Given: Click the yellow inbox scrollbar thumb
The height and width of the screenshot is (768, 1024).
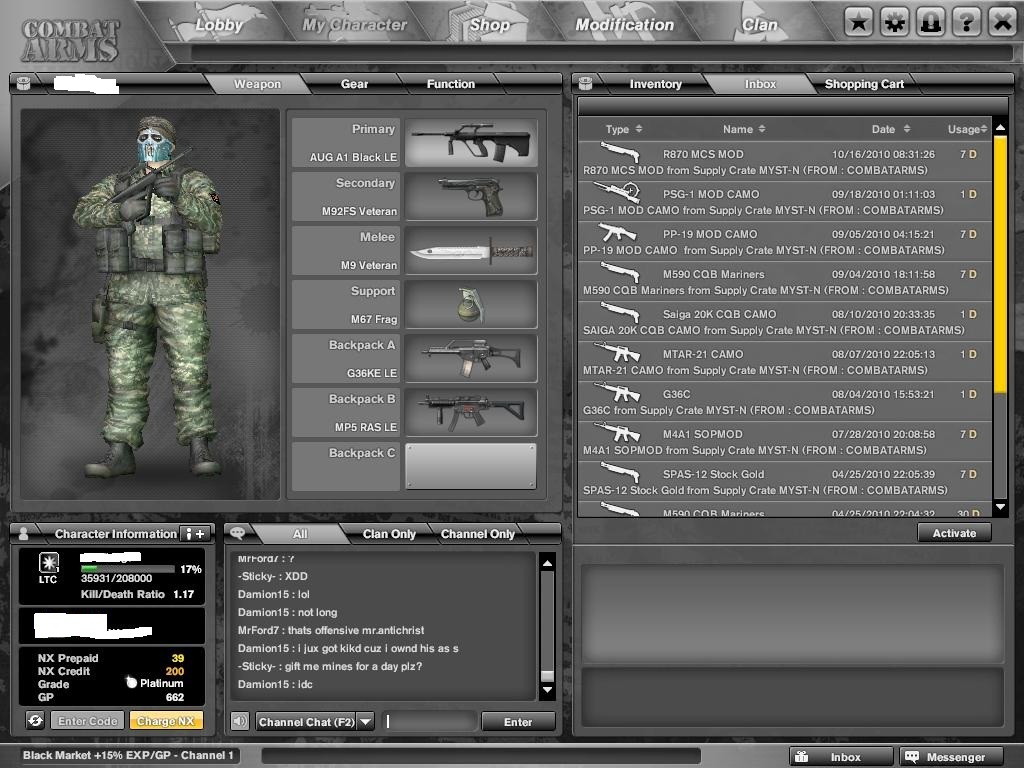Looking at the screenshot, I should pyautogui.click(x=1000, y=264).
